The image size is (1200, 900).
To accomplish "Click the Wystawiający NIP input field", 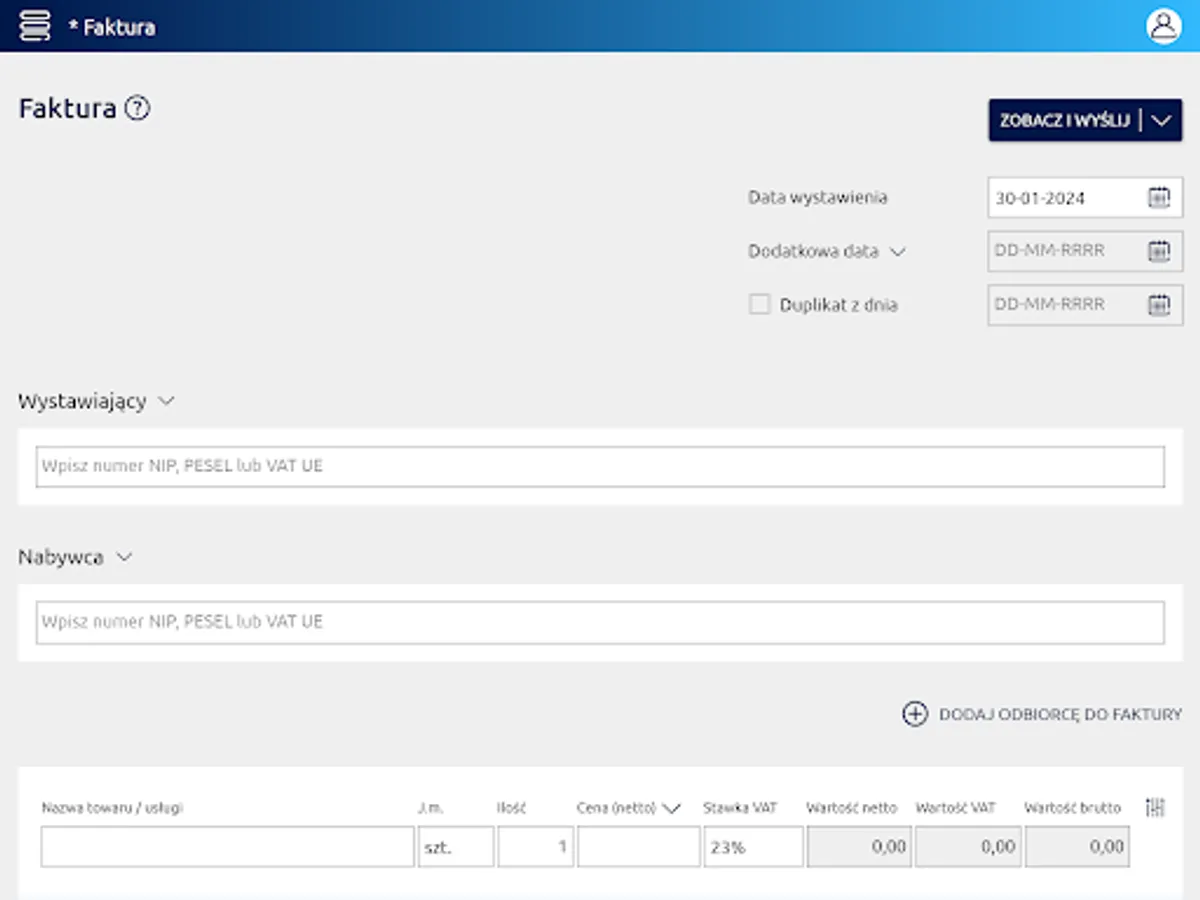I will pos(600,465).
